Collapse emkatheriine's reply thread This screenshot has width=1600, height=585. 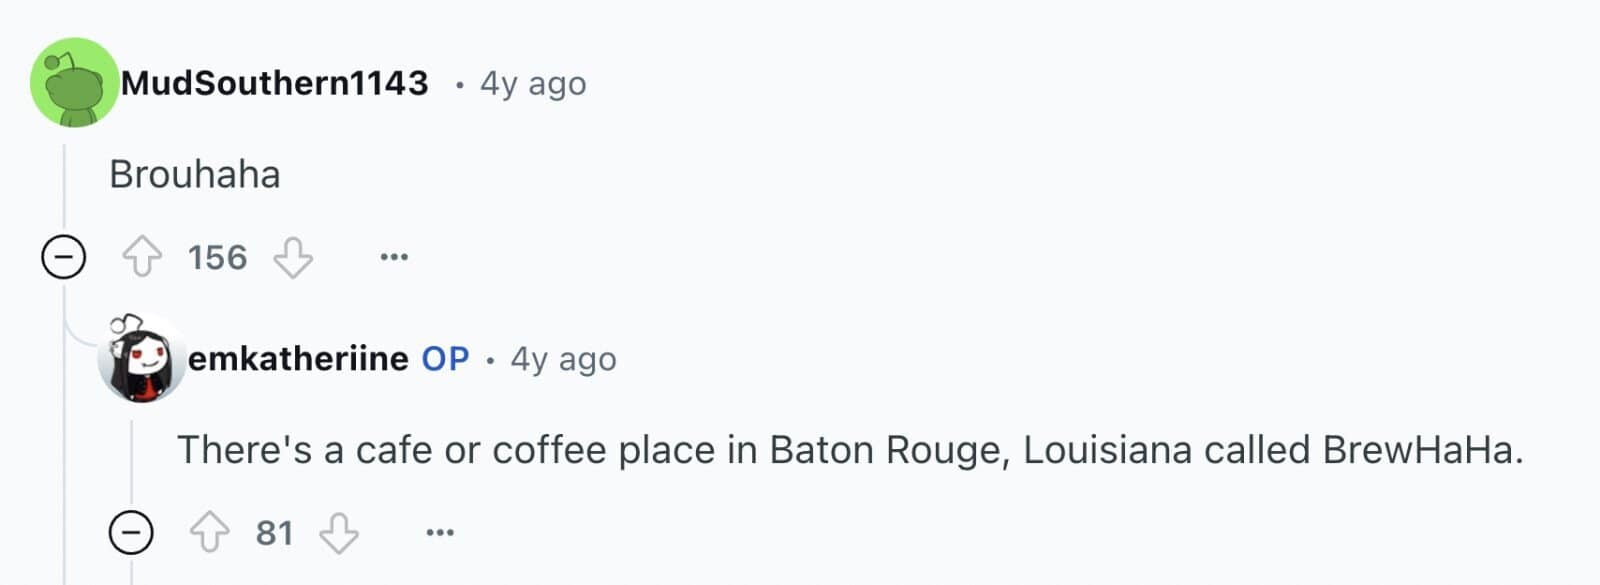tap(131, 533)
